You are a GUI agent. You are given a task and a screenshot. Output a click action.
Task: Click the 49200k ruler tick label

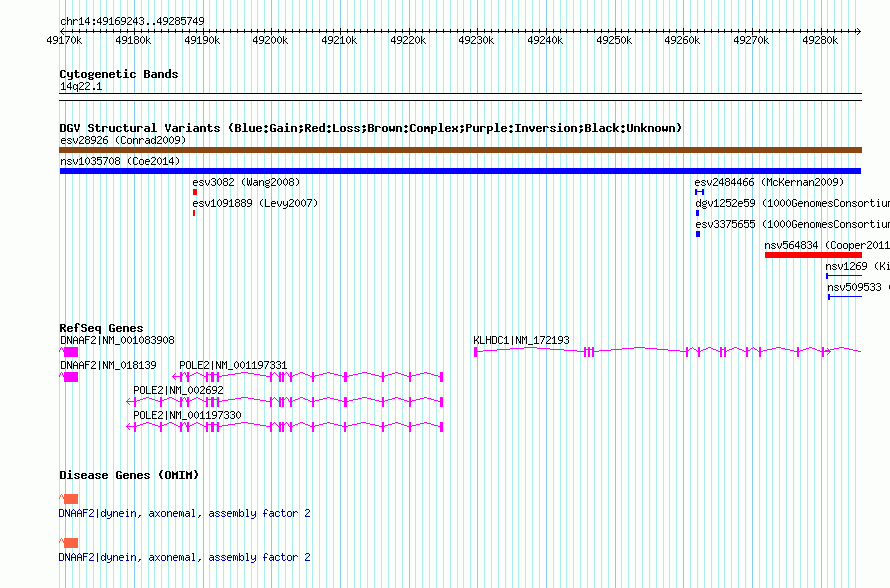(x=270, y=40)
